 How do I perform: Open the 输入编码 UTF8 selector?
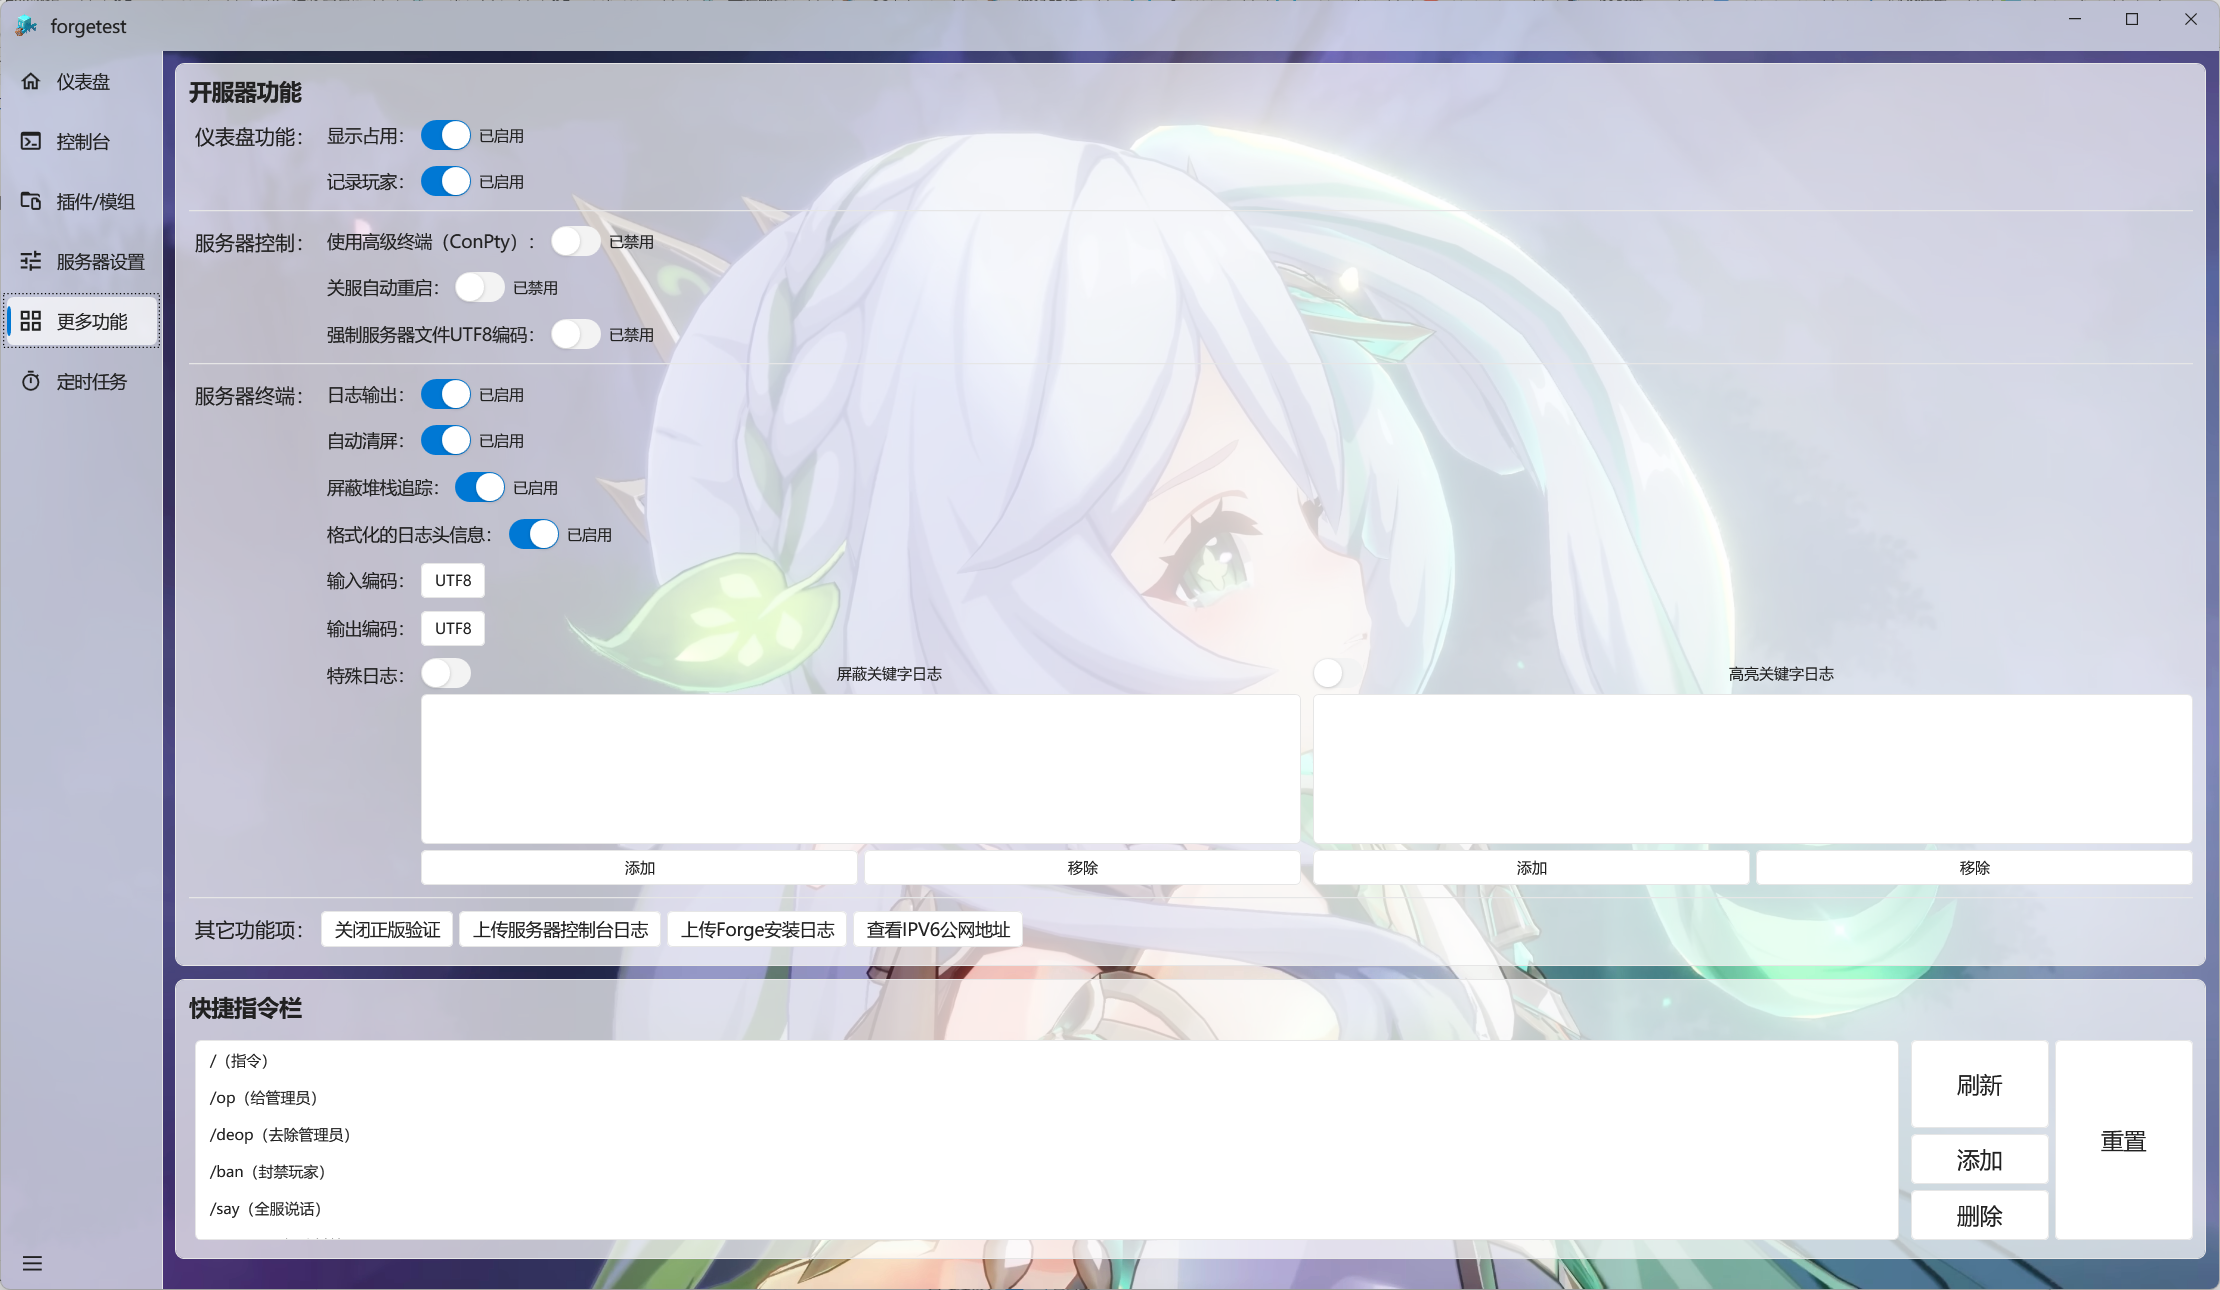[453, 580]
